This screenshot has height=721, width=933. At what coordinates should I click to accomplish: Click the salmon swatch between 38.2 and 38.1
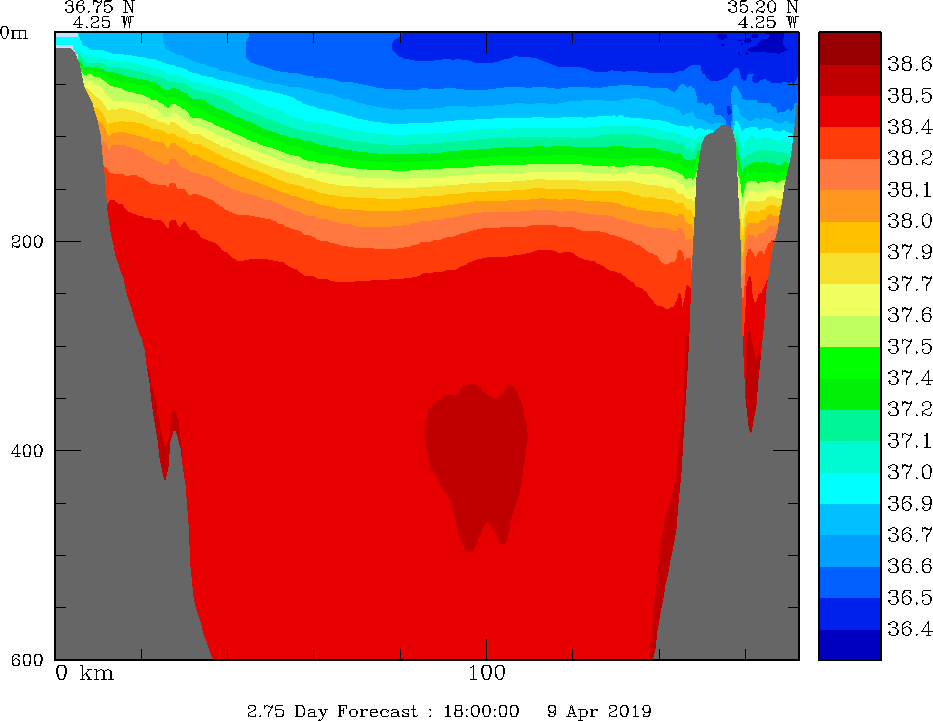click(x=850, y=174)
